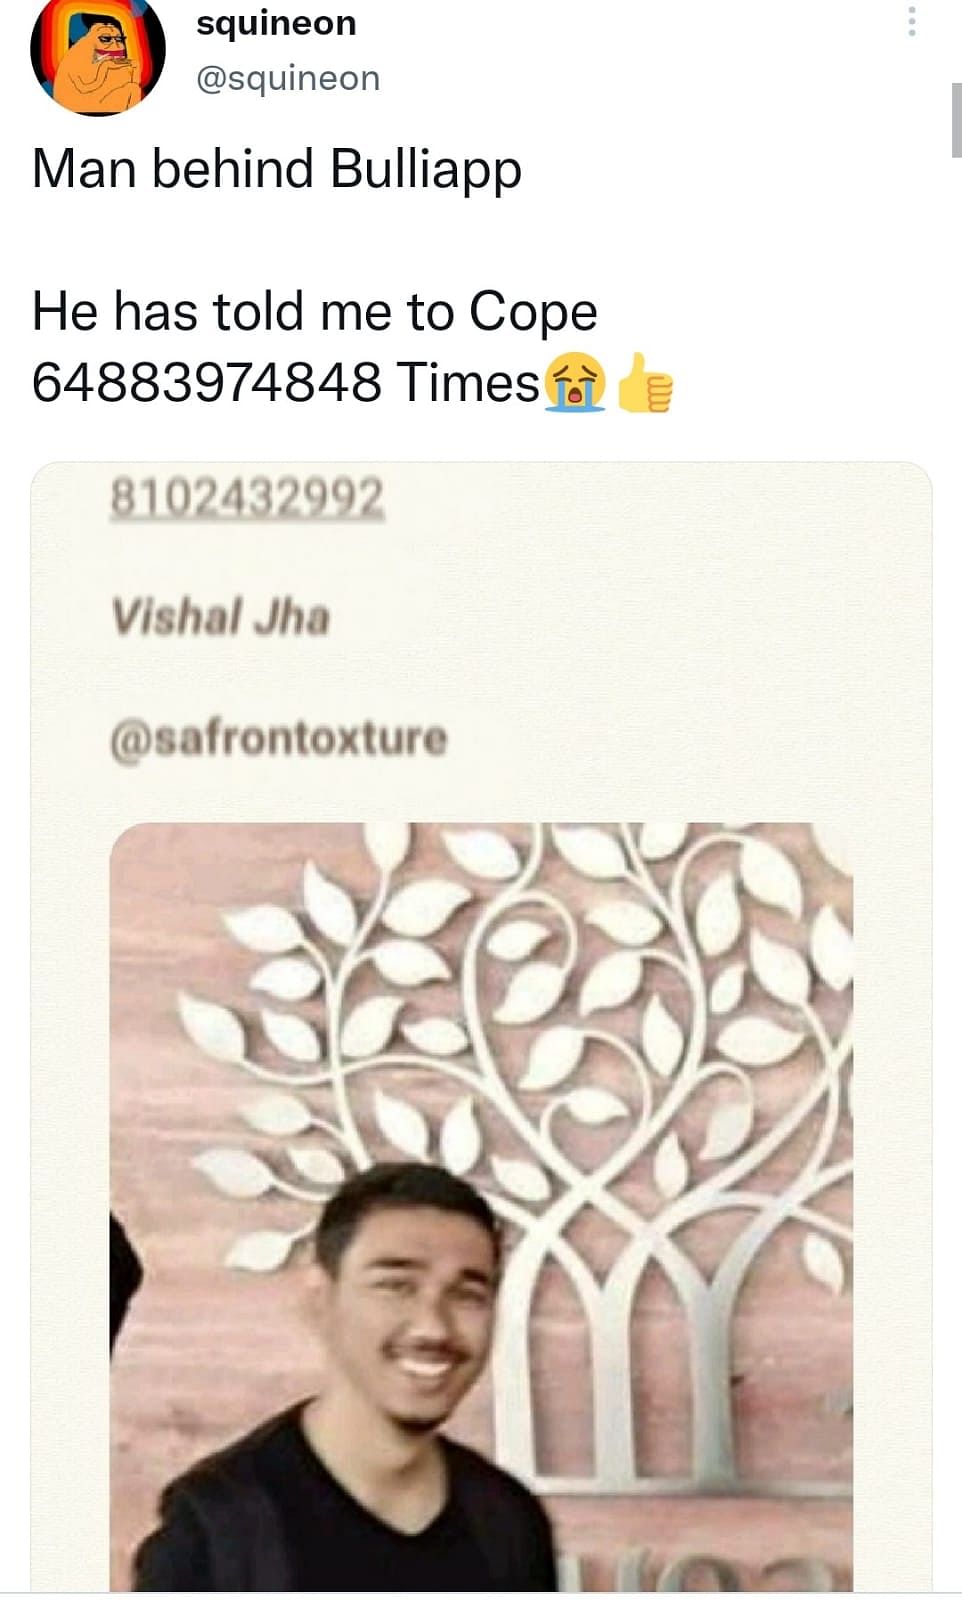
Task: Click the "Man behind Bulliapp" tweet text
Action: [x=277, y=168]
